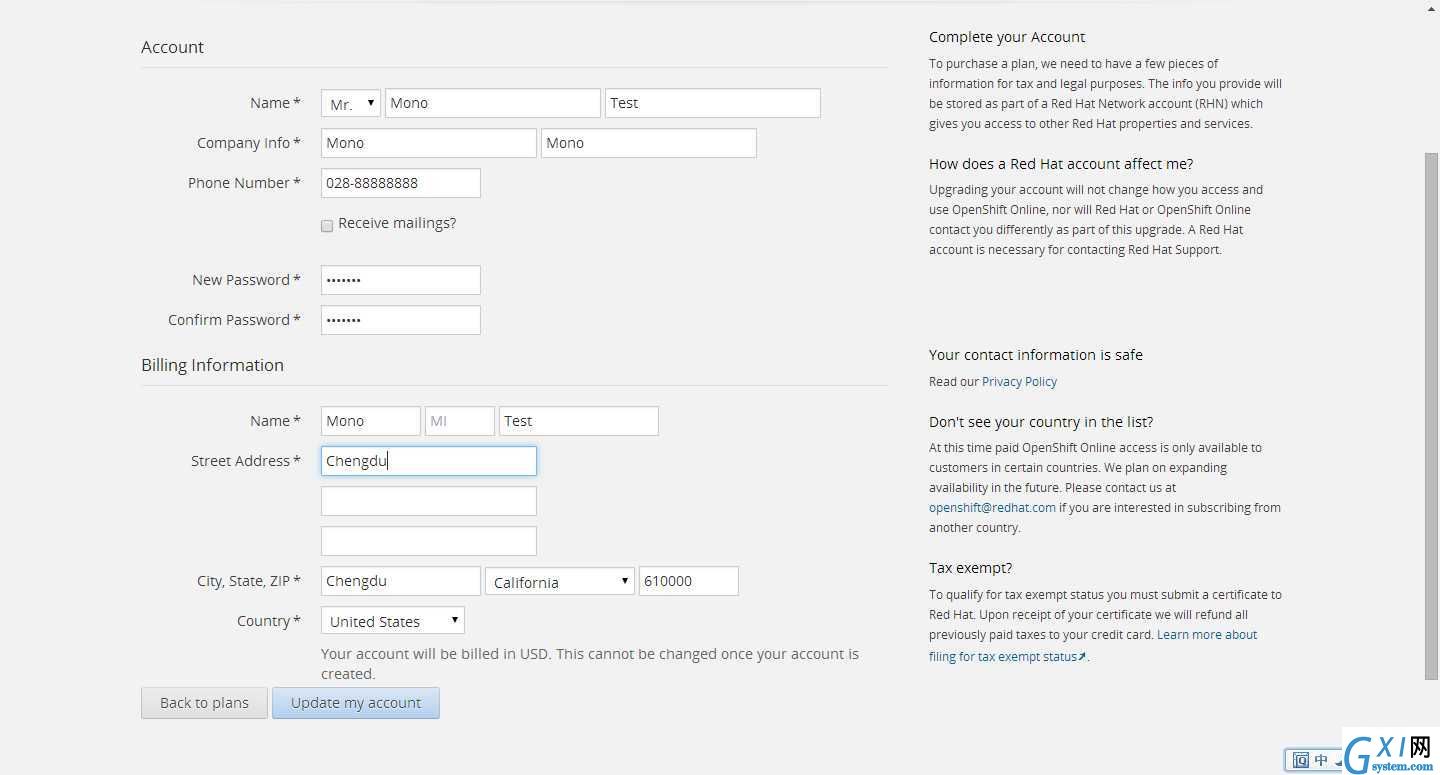
Task: Click the account first name field Mono
Action: [x=493, y=103]
